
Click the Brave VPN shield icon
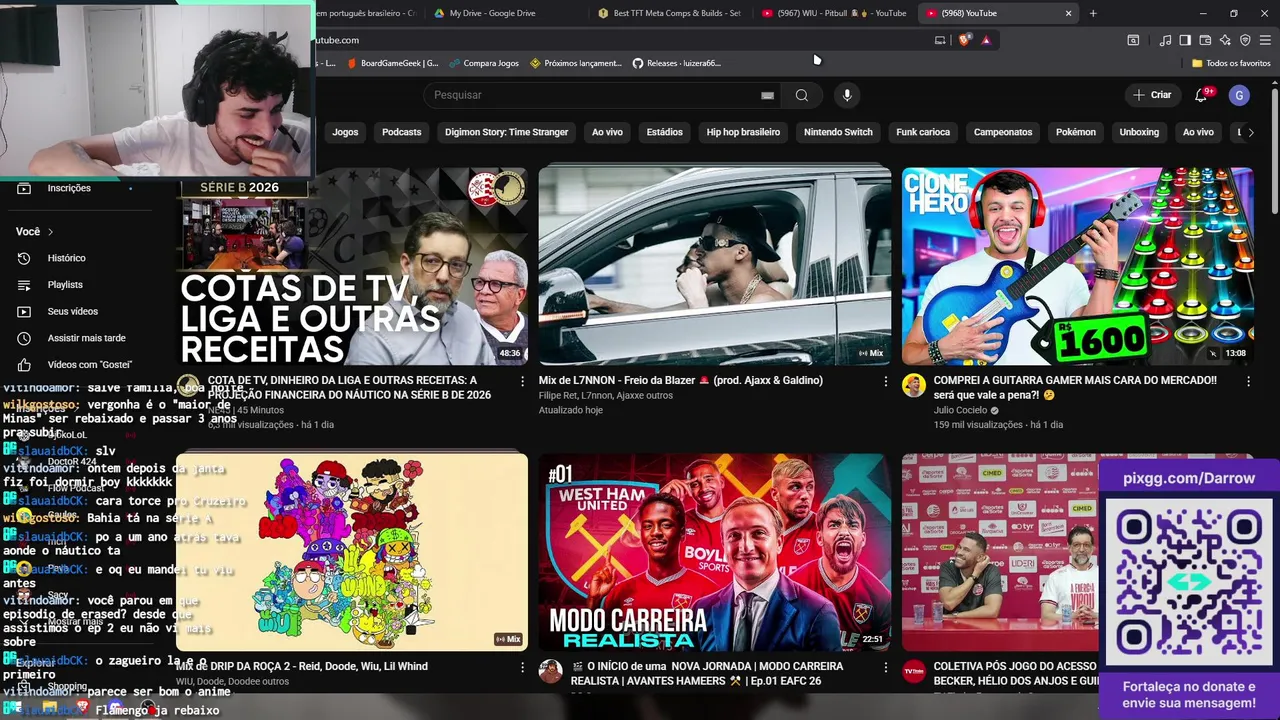[x=1245, y=40]
